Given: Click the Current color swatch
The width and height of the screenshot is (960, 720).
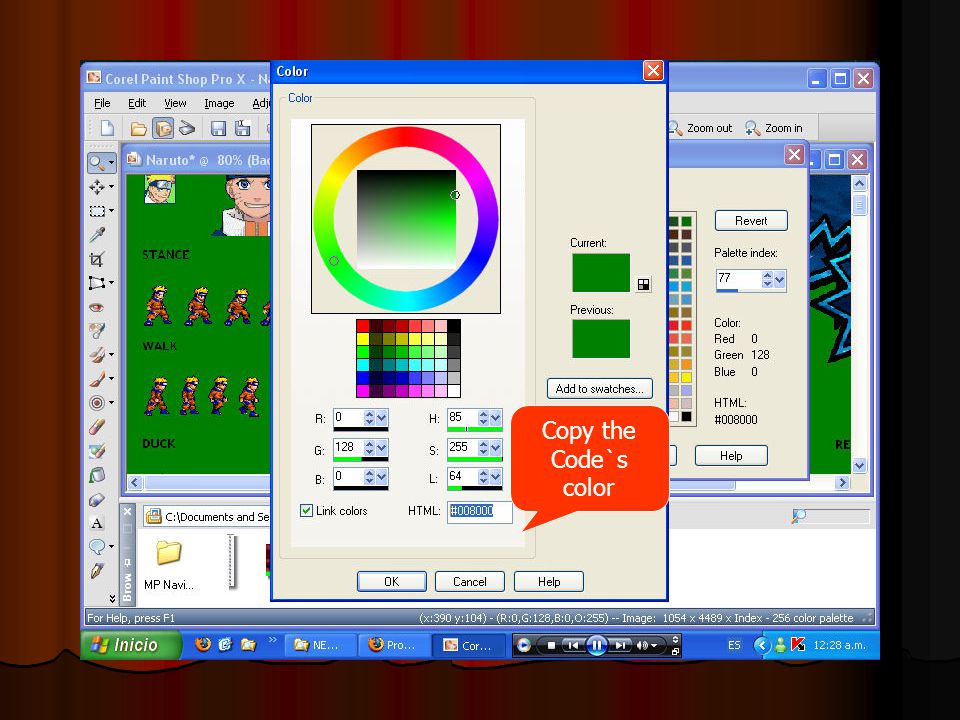Looking at the screenshot, I should [x=601, y=272].
